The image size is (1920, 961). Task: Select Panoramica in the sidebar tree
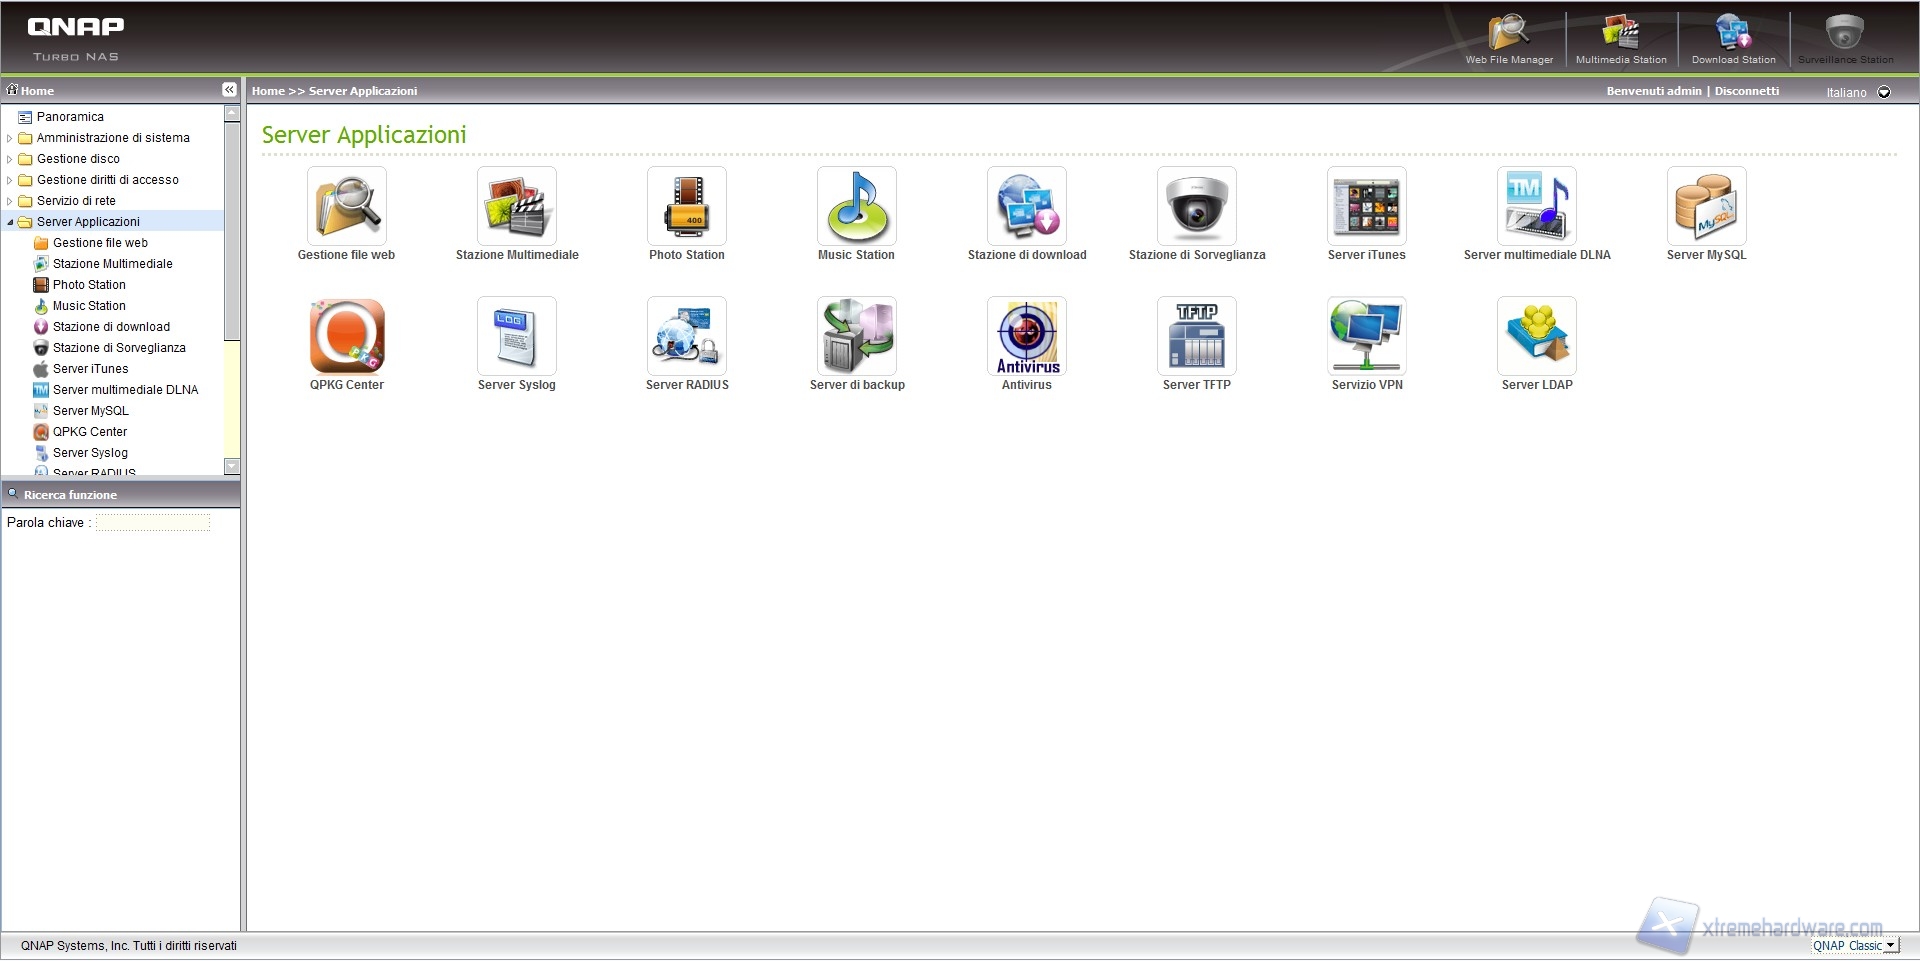[x=70, y=117]
